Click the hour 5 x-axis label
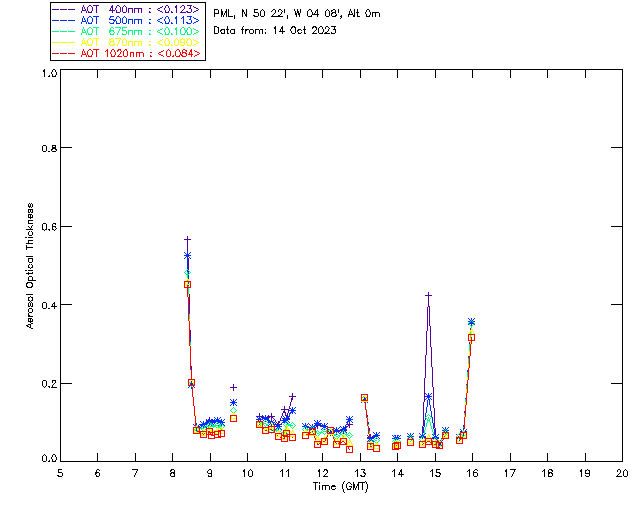The image size is (640, 512). [60, 473]
